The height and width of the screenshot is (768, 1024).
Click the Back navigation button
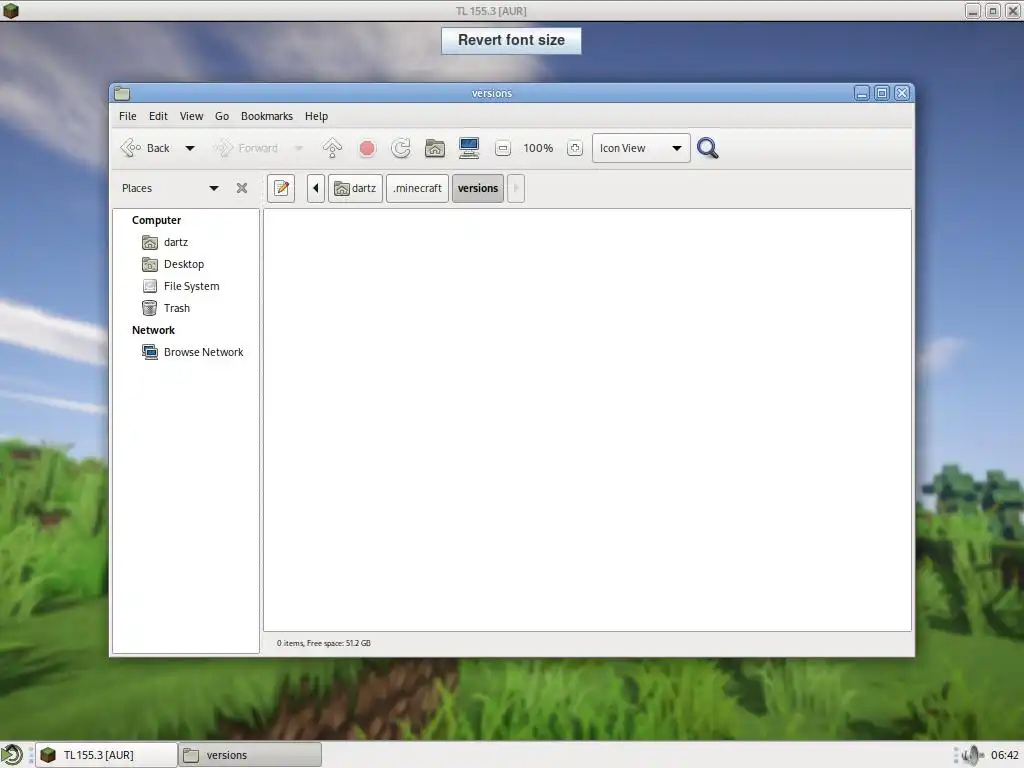coord(146,148)
